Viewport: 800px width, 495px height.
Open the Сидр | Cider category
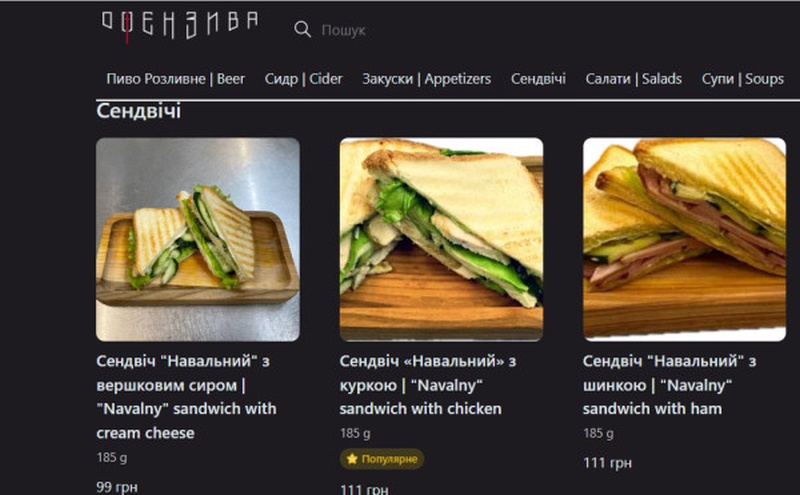(304, 79)
